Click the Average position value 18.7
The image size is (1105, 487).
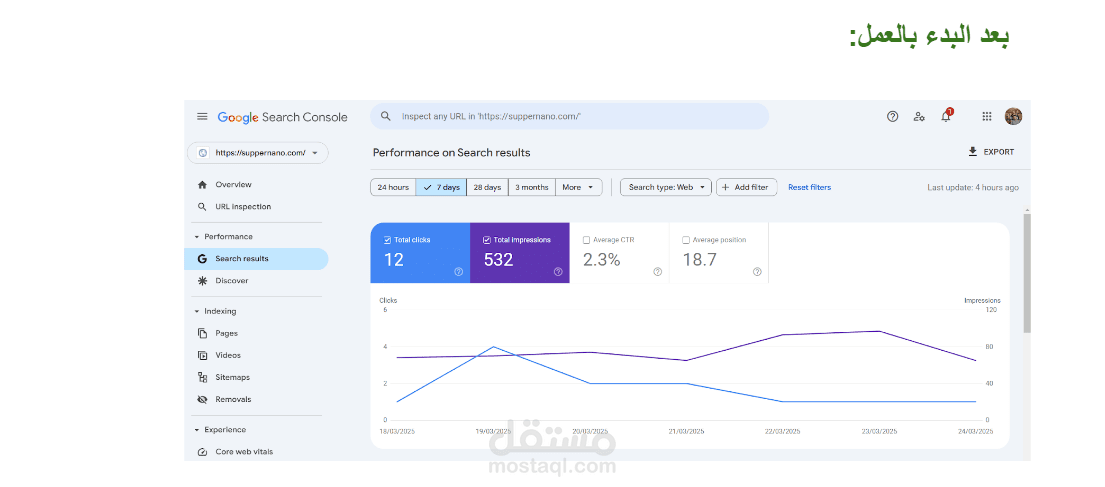[x=700, y=259]
